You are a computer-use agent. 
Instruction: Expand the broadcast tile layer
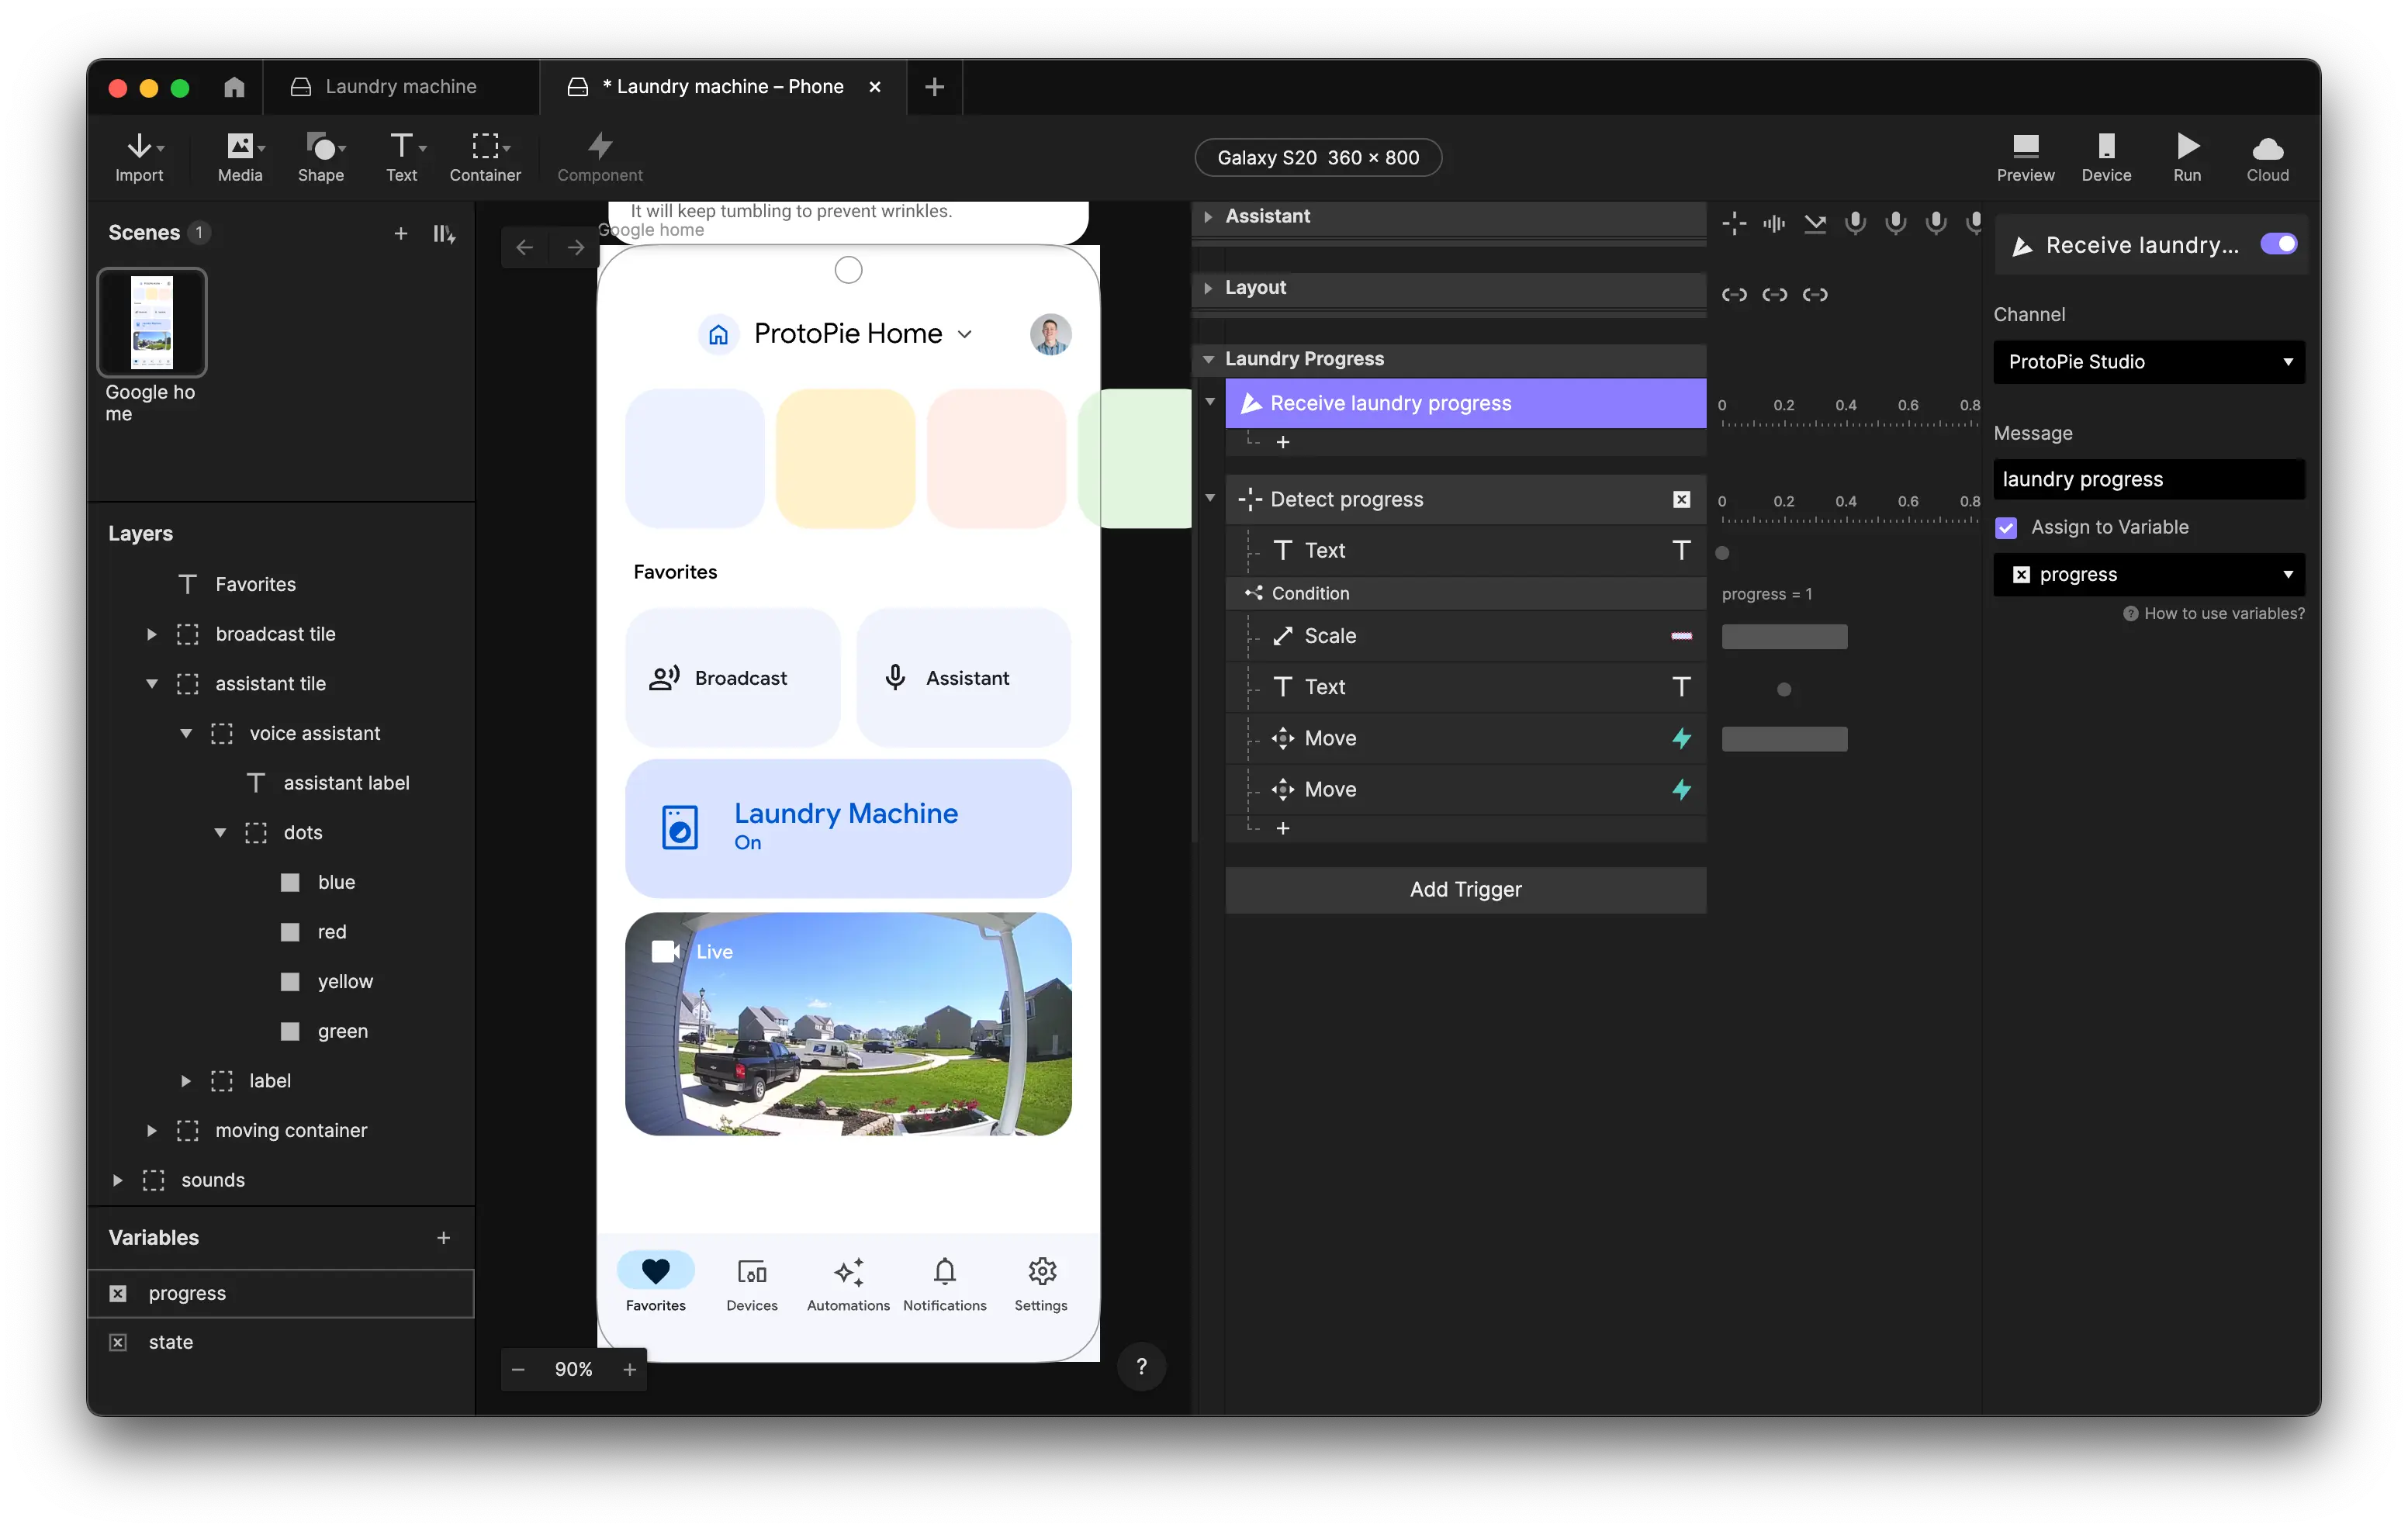point(152,634)
